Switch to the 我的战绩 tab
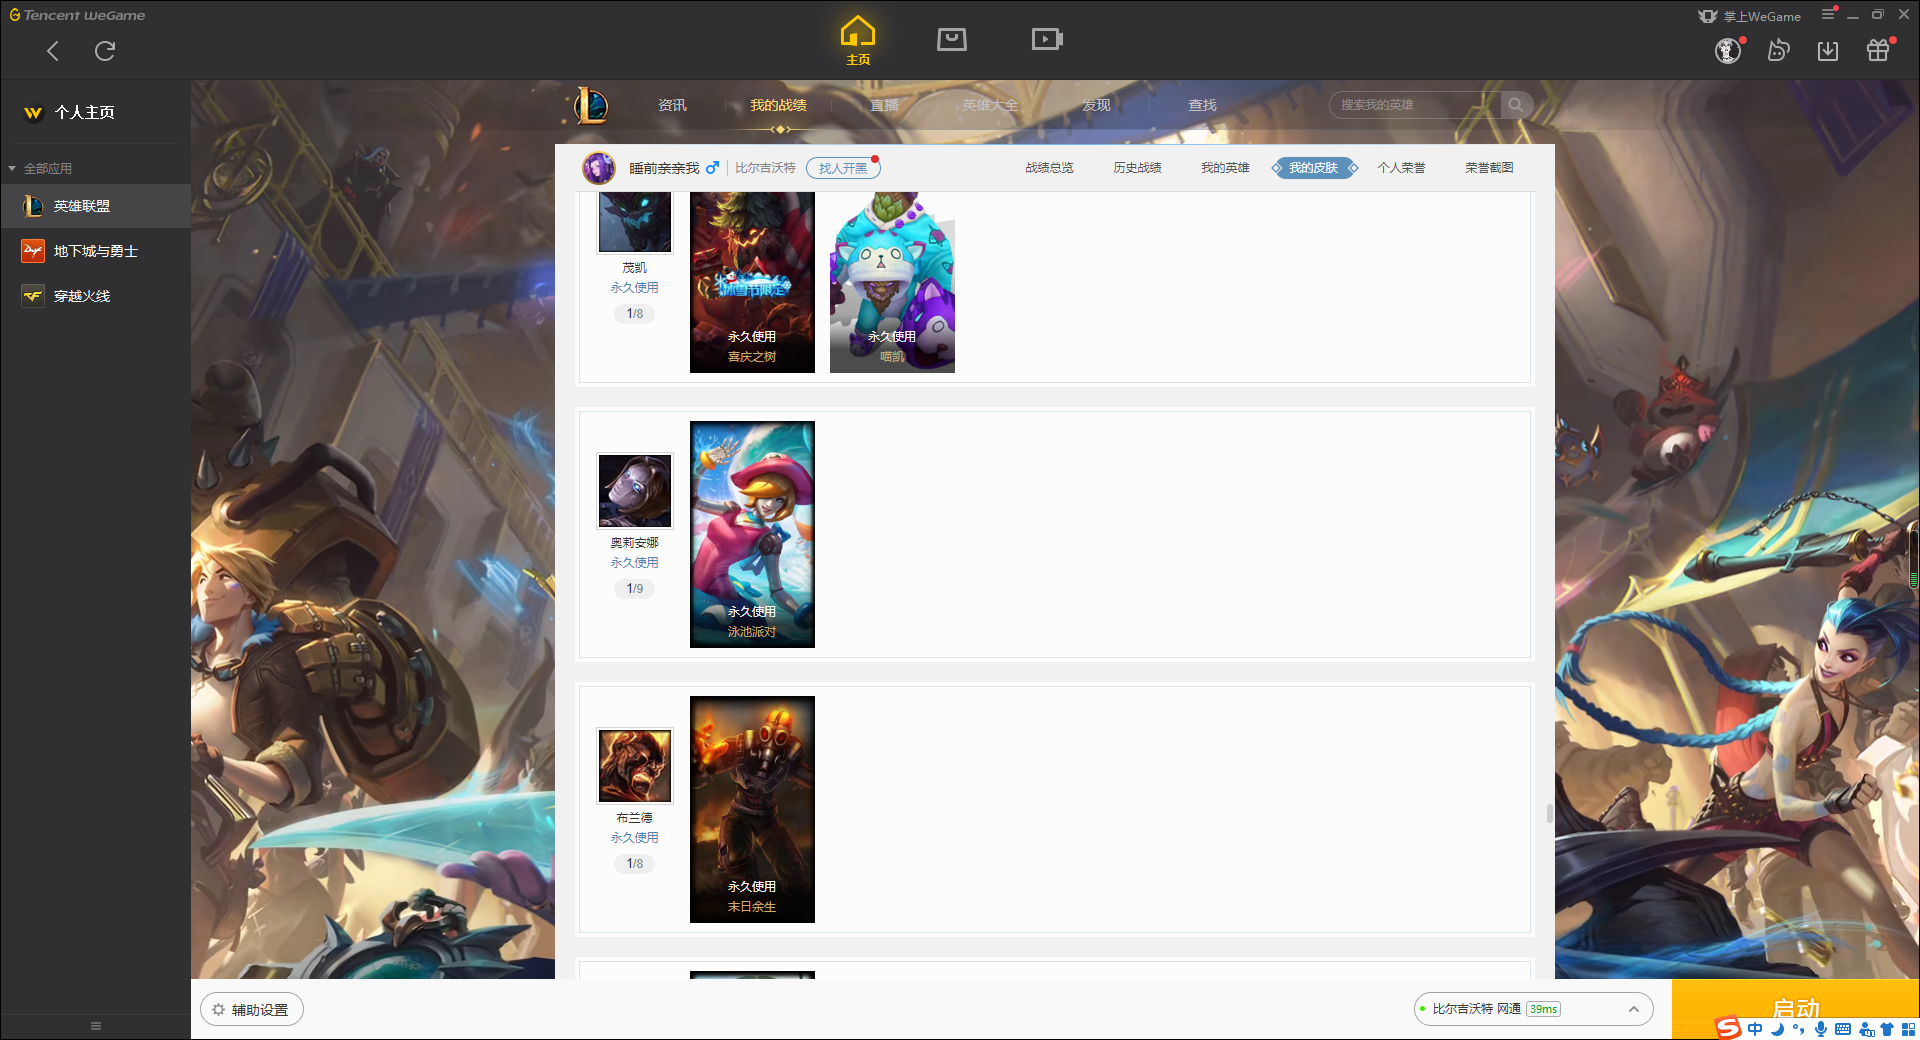Viewport: 1920px width, 1040px height. click(778, 105)
